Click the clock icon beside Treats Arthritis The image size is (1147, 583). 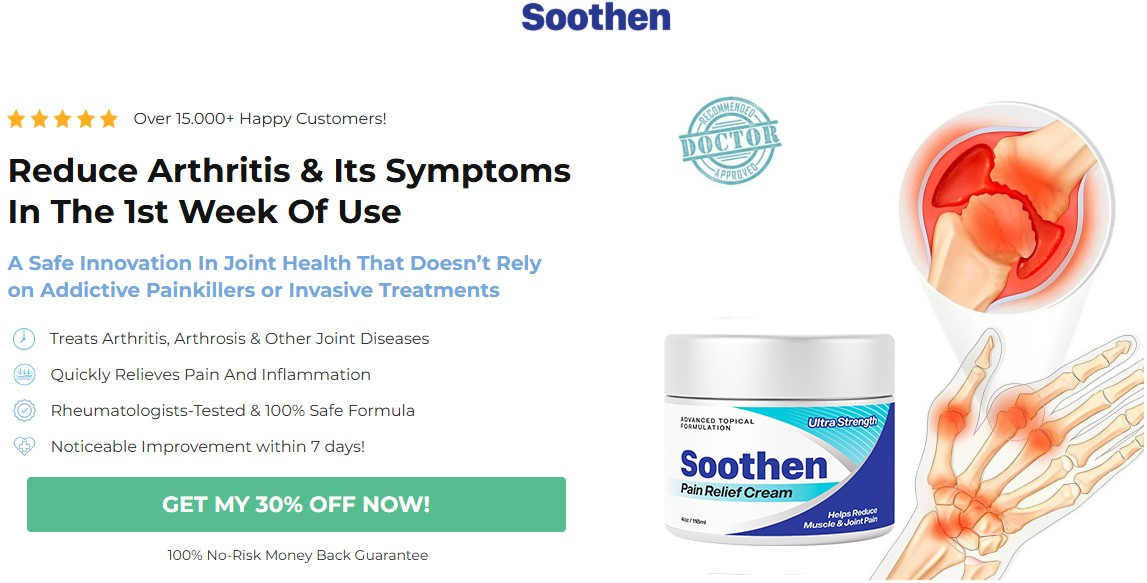point(24,339)
